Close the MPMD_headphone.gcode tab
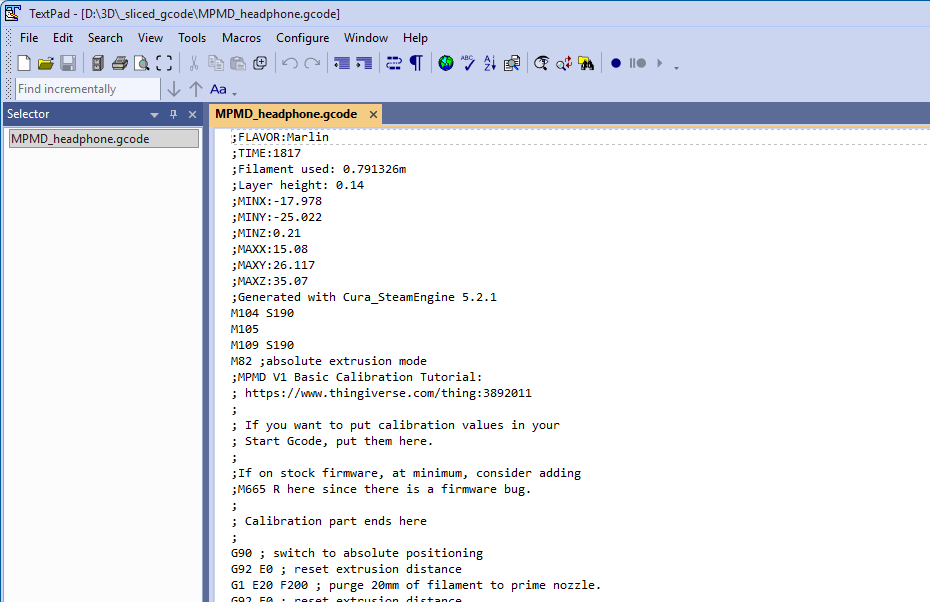The width and height of the screenshot is (930, 602). coord(374,114)
